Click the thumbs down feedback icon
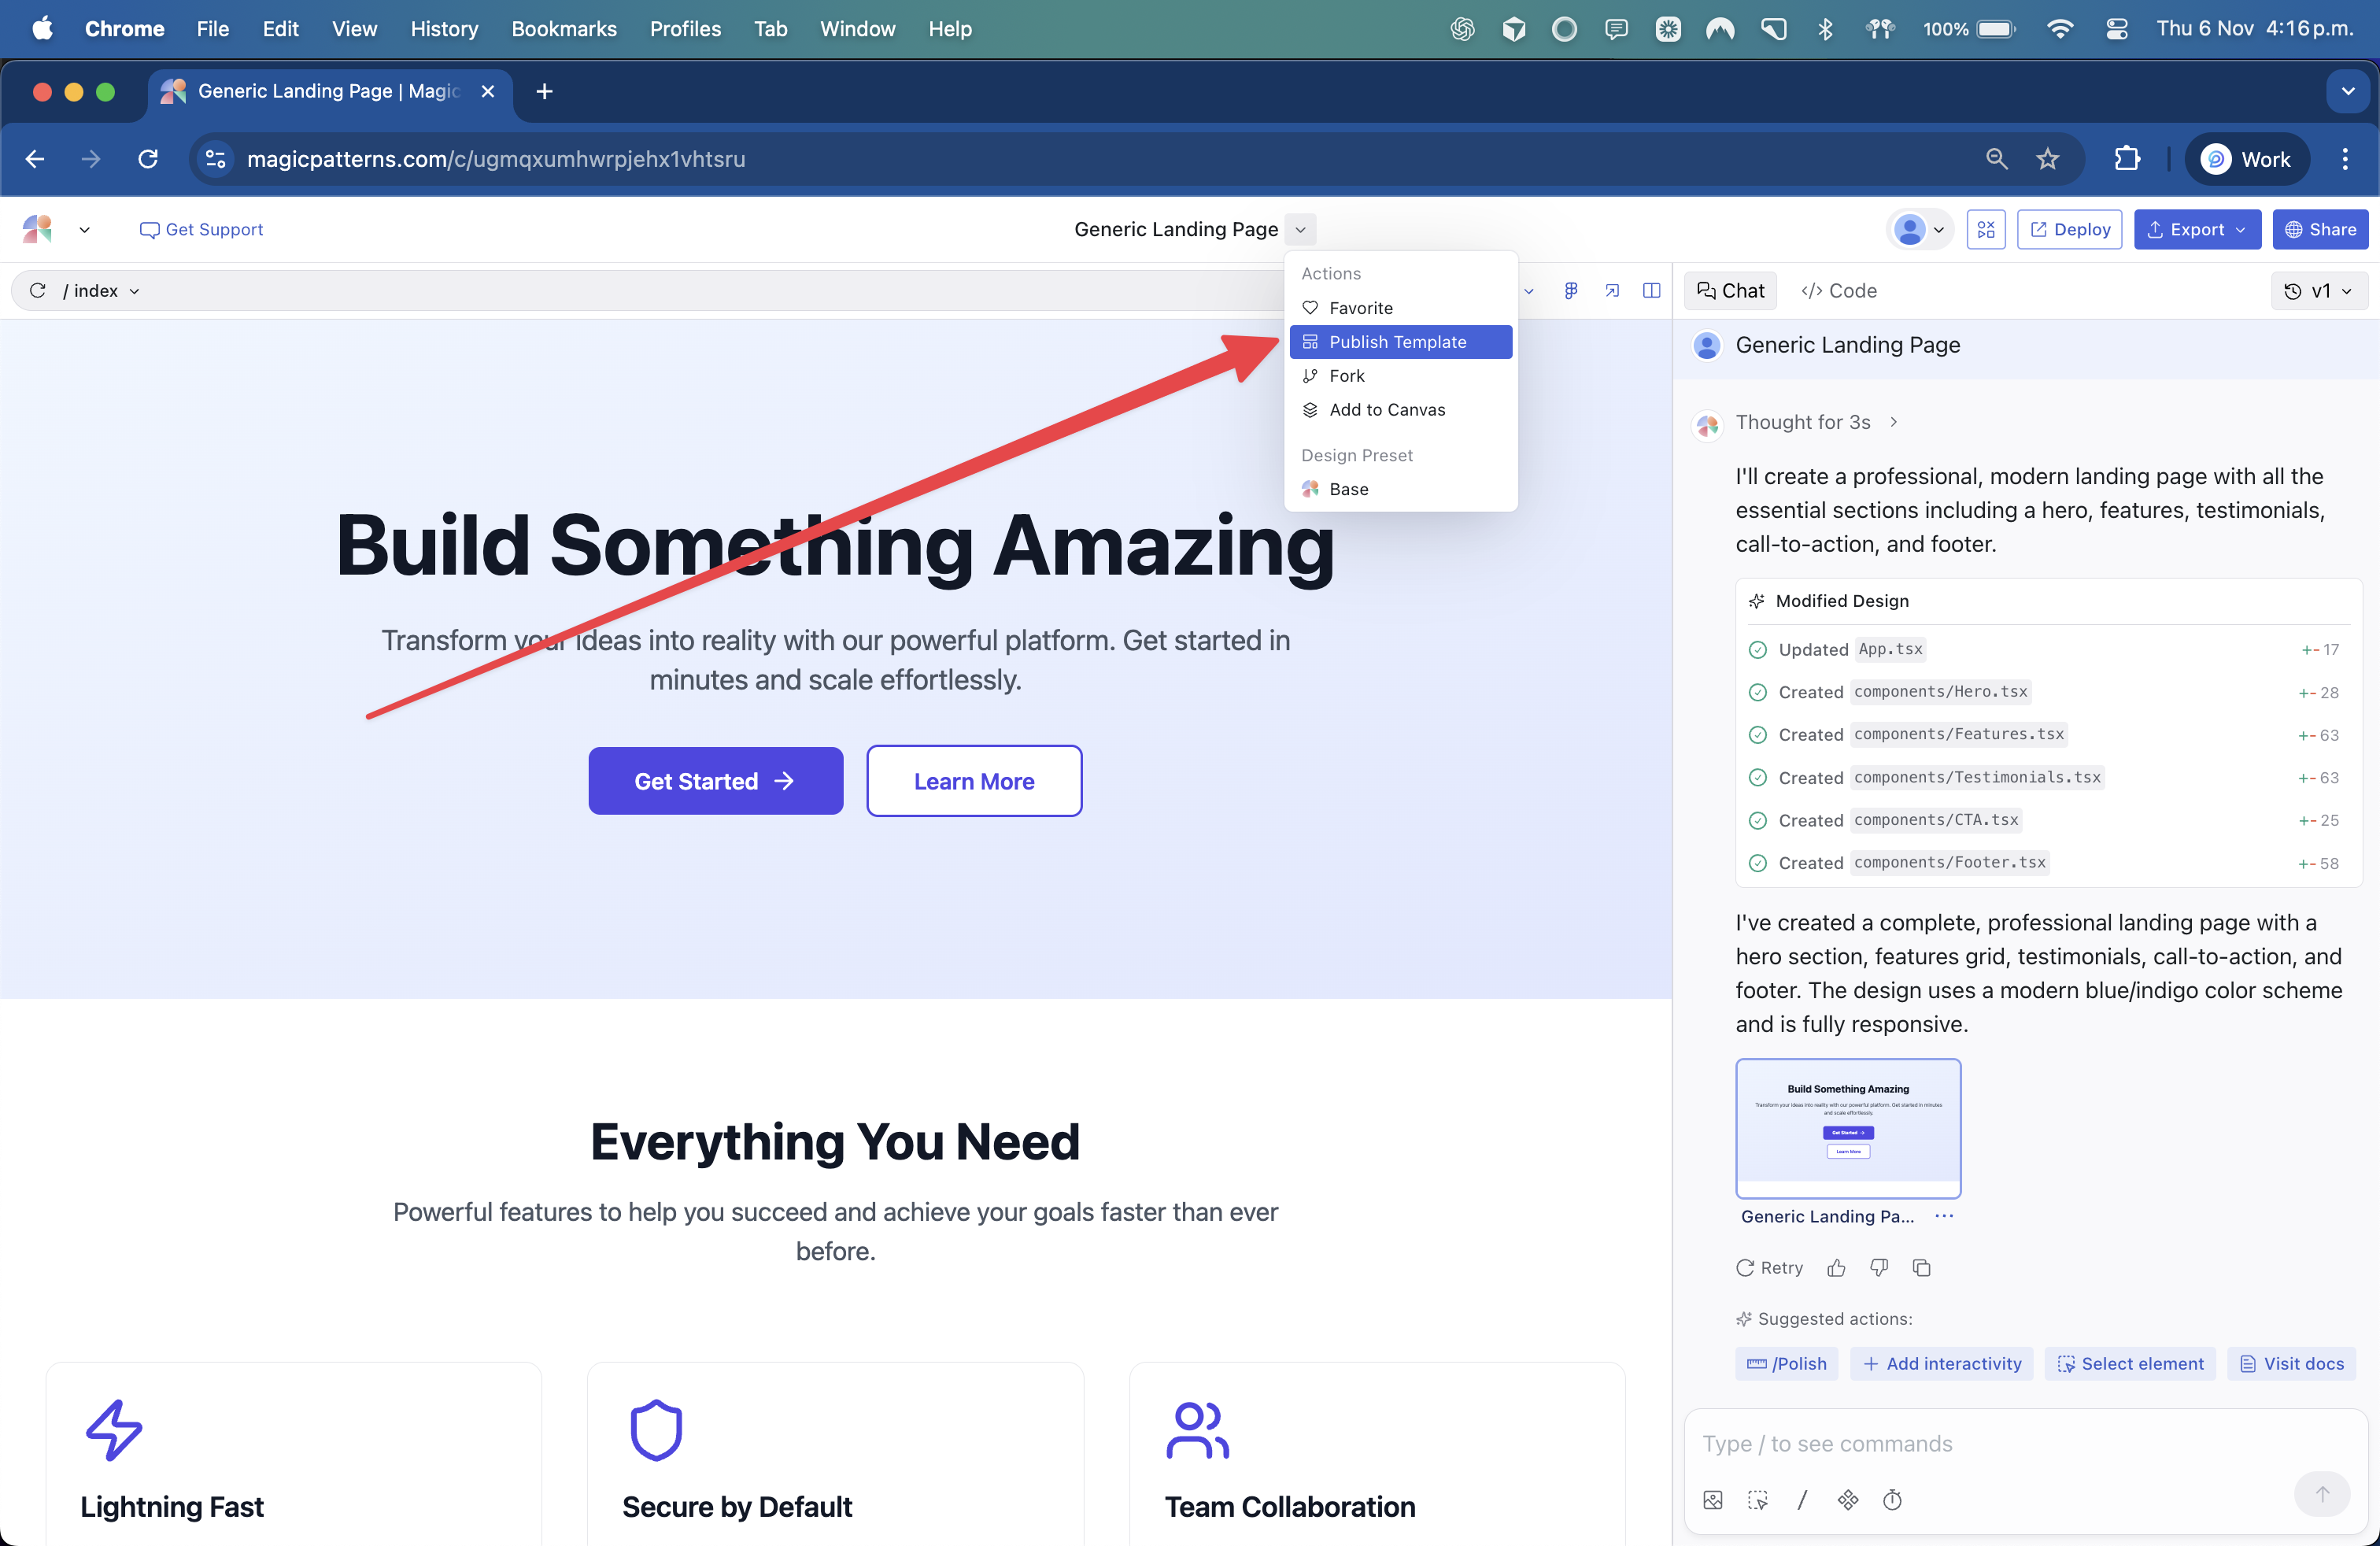This screenshot has height=1546, width=2380. 1879,1268
